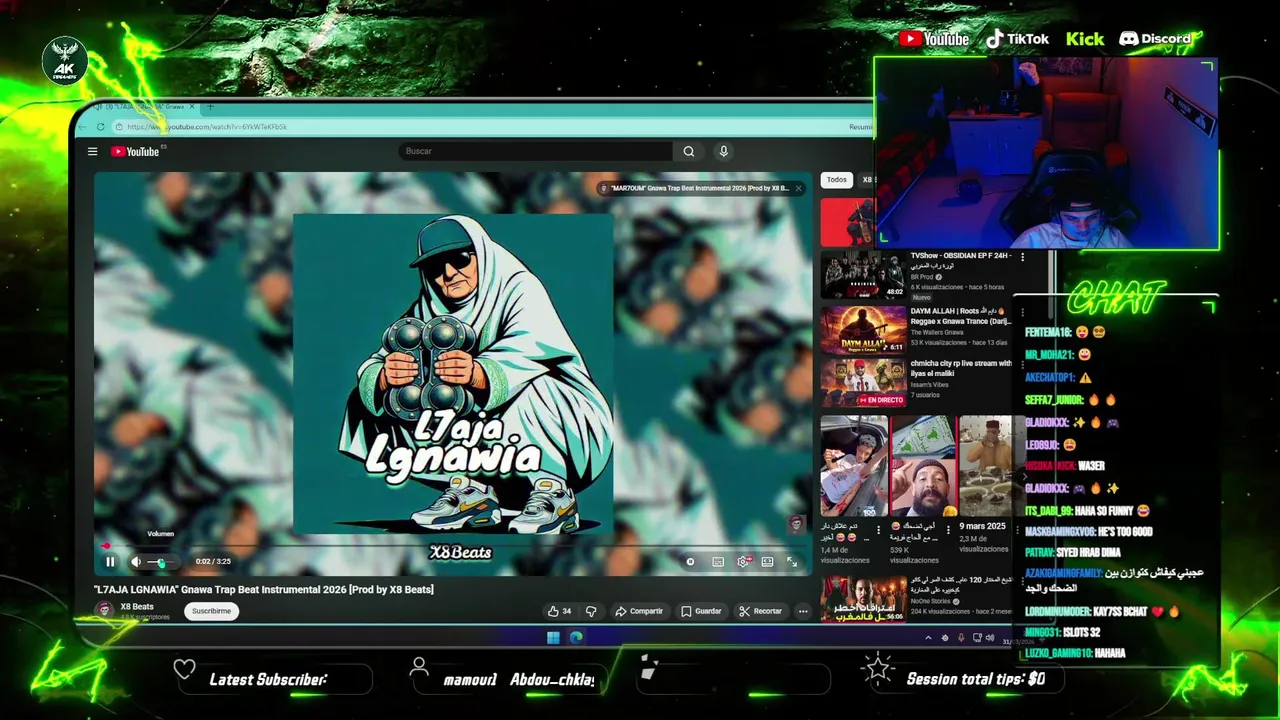Click the Kick logo in overlay
This screenshot has width=1280, height=720.
[x=1085, y=39]
